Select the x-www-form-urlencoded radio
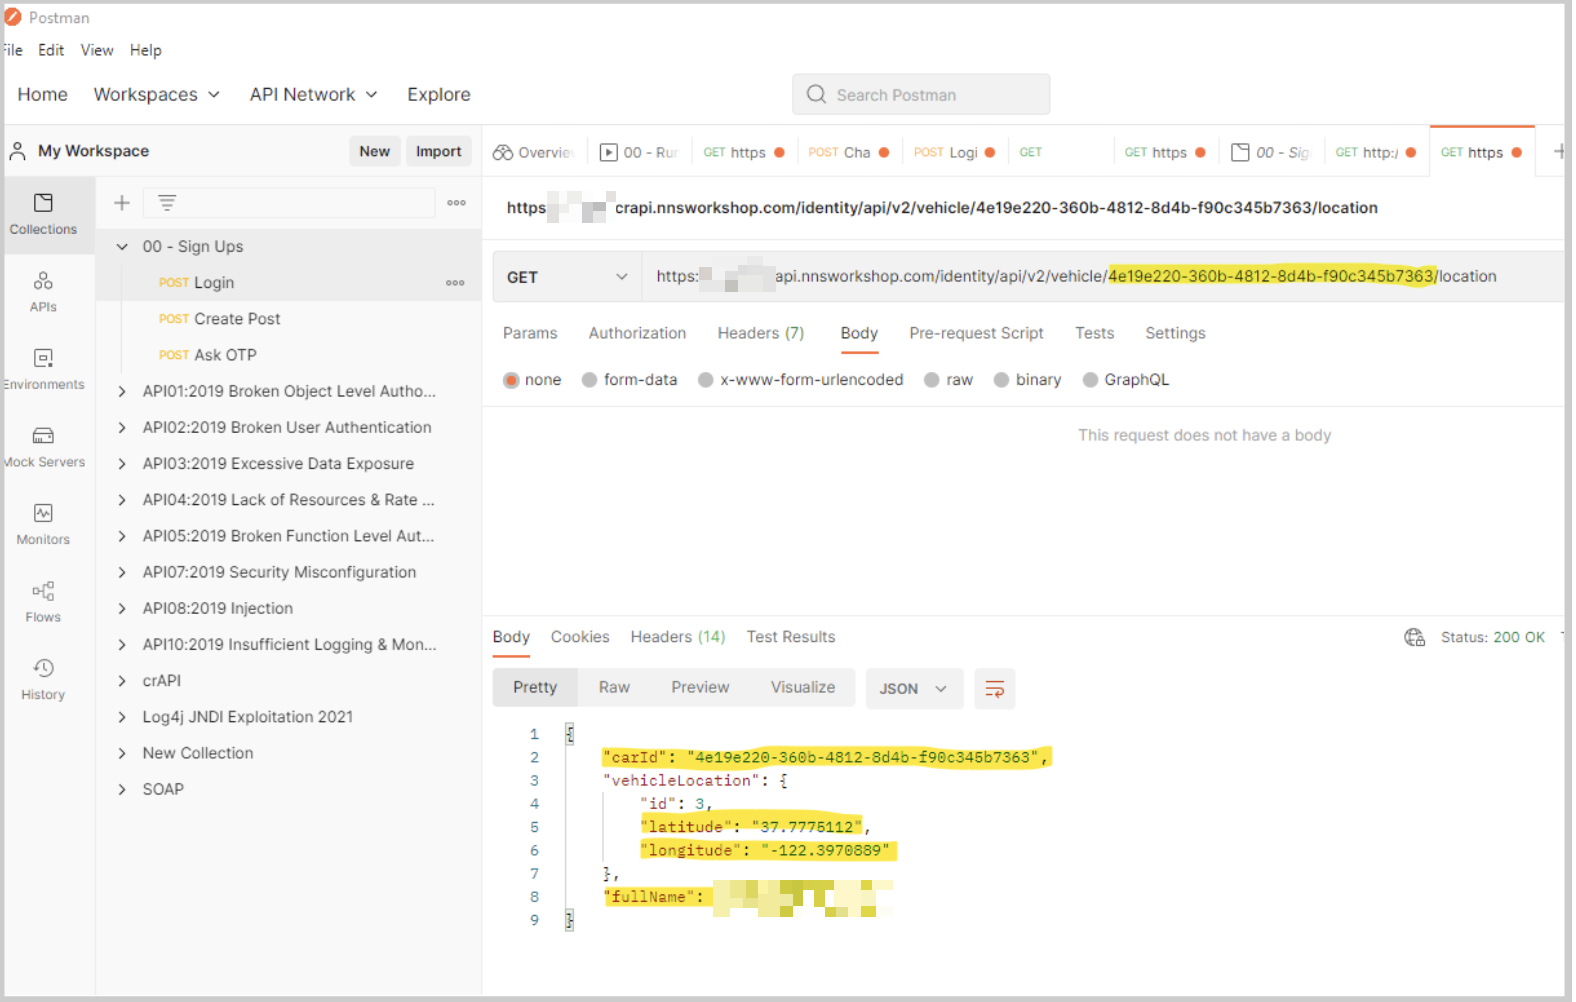The height and width of the screenshot is (1002, 1576). click(706, 380)
